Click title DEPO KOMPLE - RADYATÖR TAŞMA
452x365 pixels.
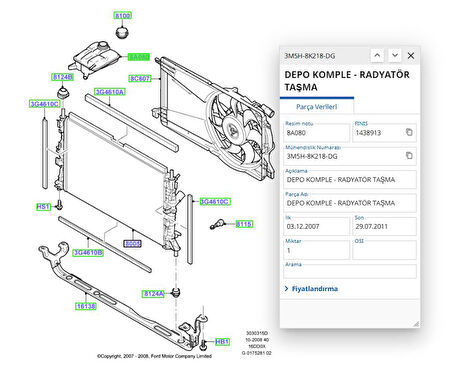tap(347, 81)
